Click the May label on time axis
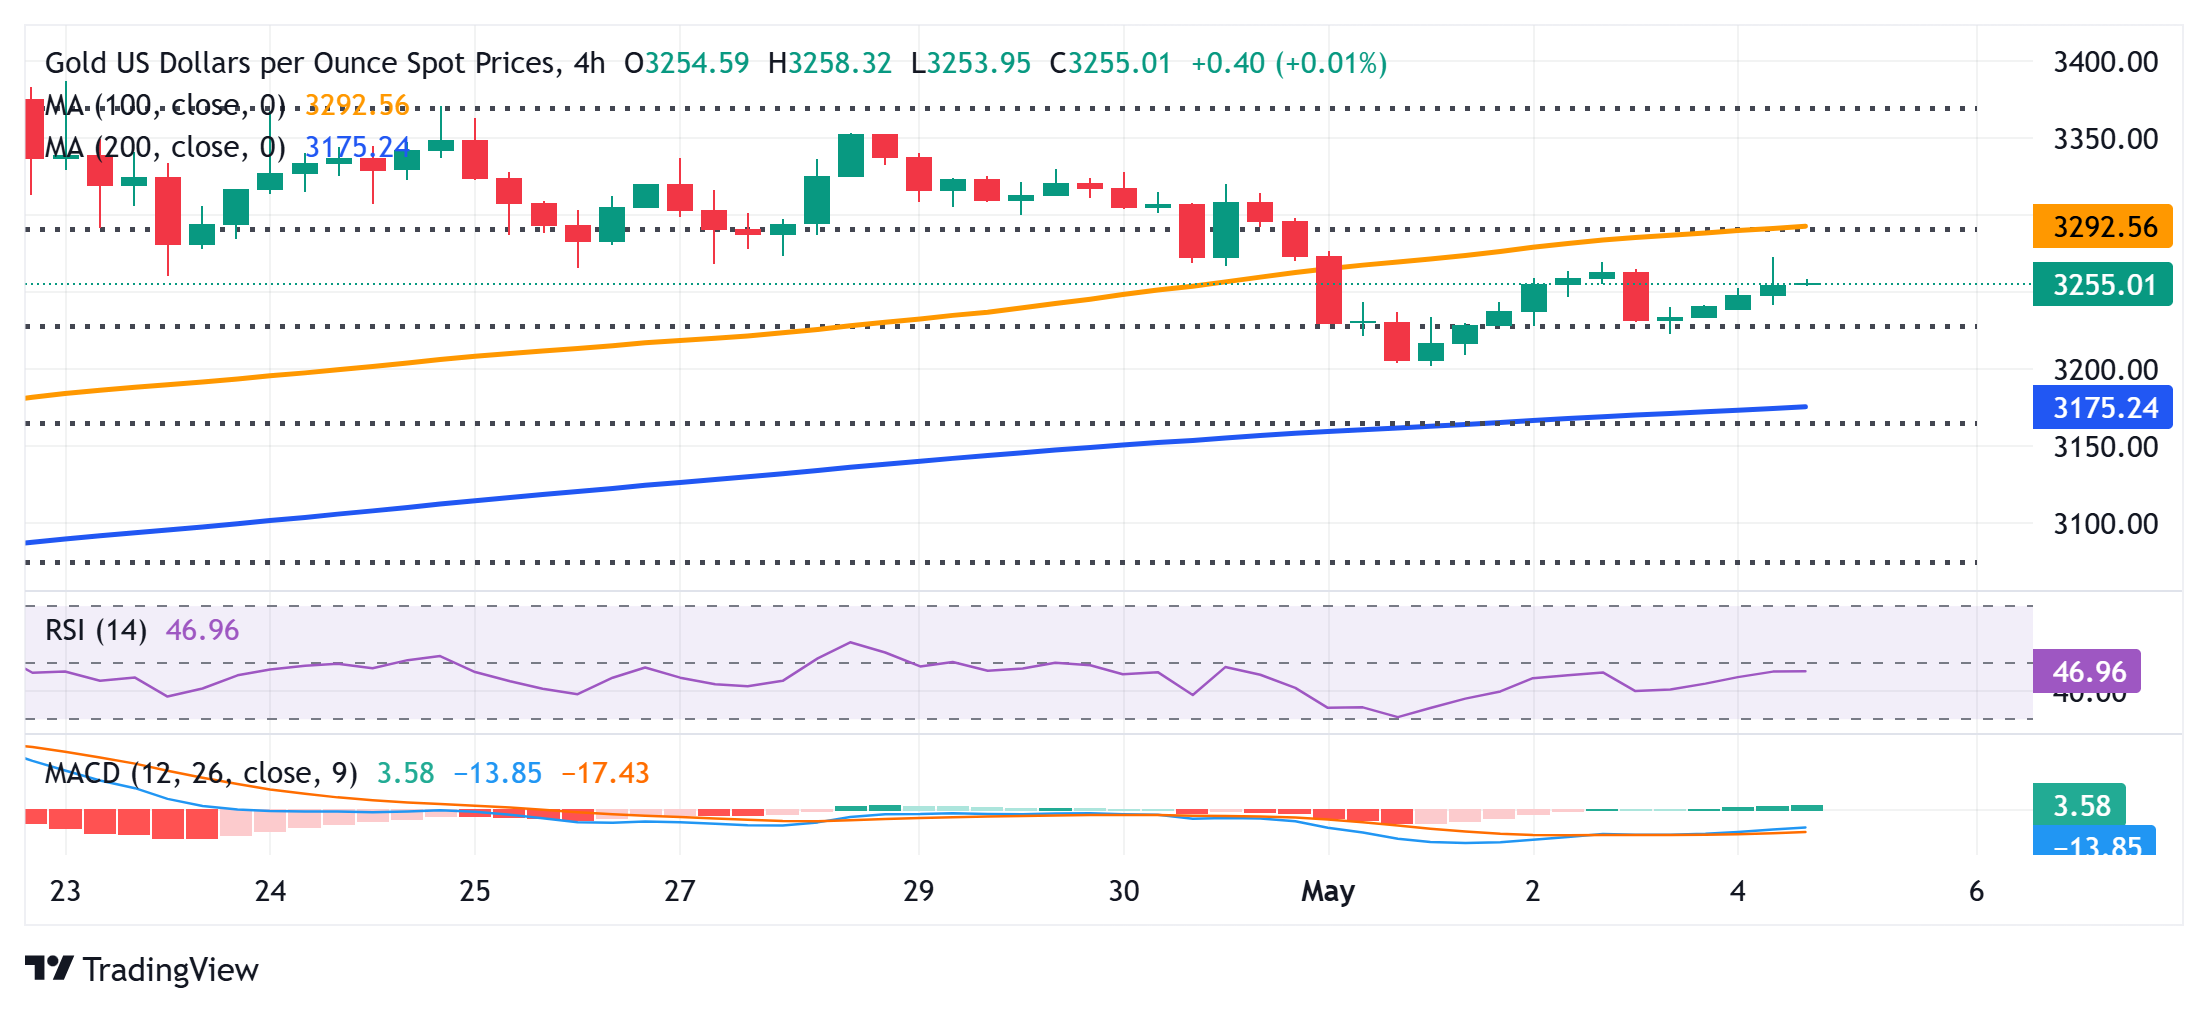Image resolution: width=2208 pixels, height=1013 pixels. pyautogui.click(x=1327, y=891)
